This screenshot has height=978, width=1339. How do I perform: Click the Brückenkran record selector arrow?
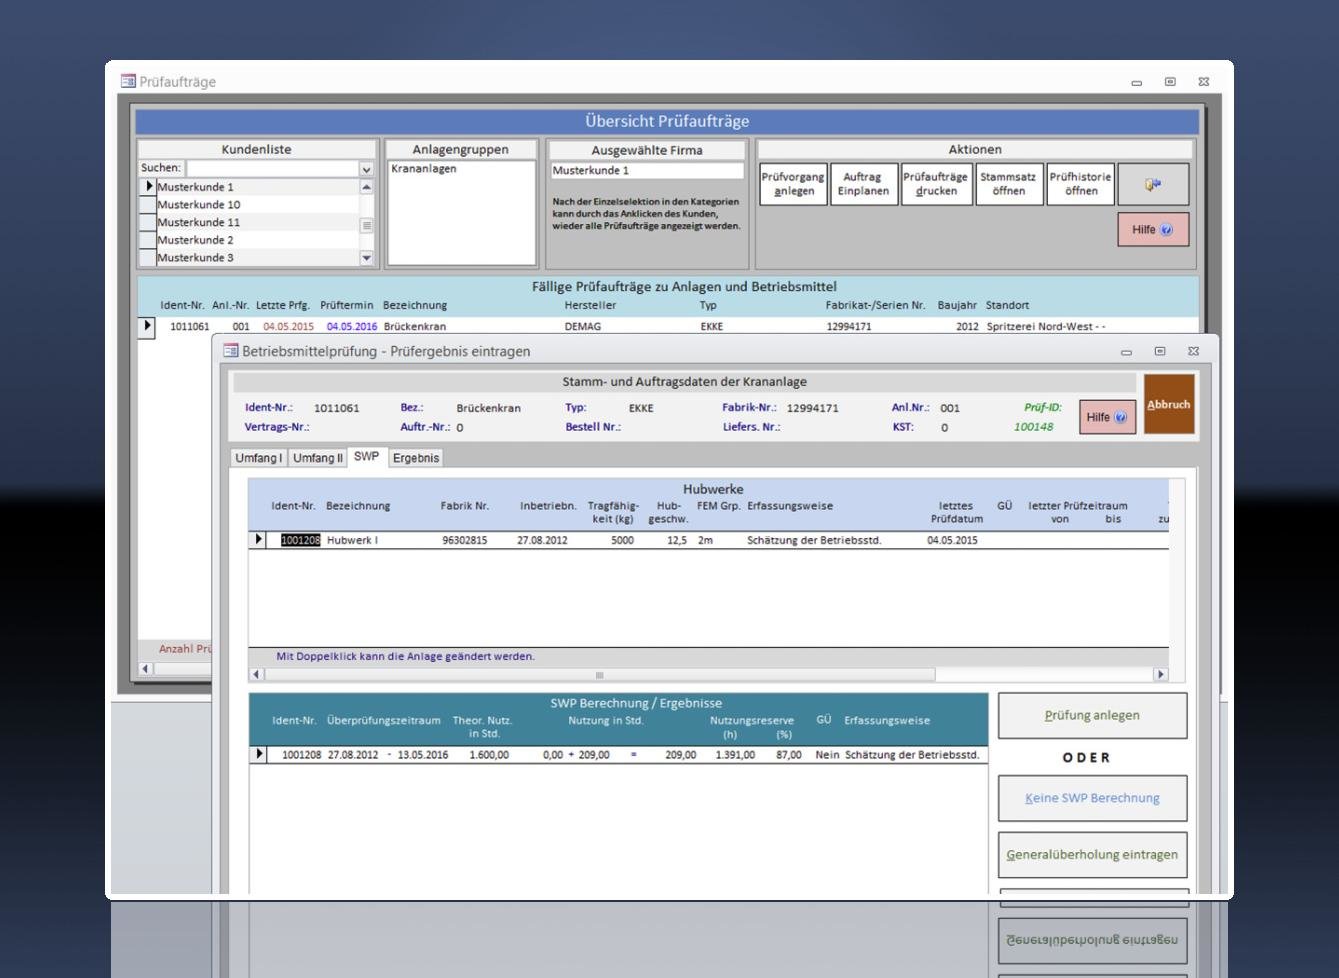pyautogui.click(x=147, y=326)
